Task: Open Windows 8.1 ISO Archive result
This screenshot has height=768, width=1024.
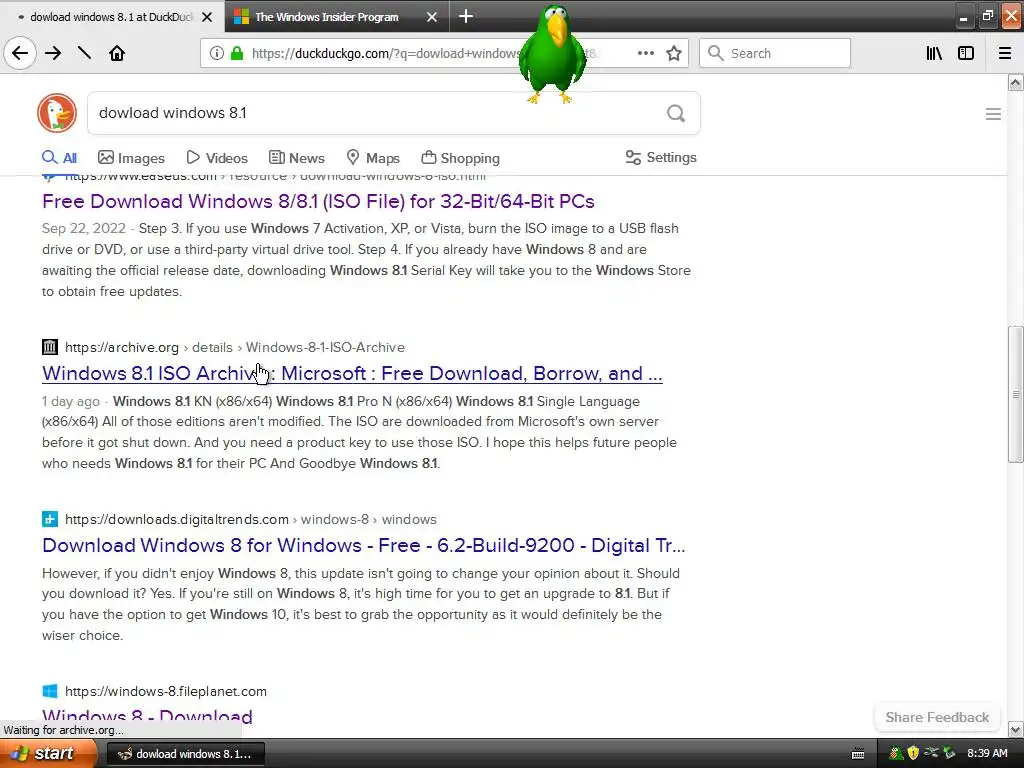Action: [x=352, y=373]
